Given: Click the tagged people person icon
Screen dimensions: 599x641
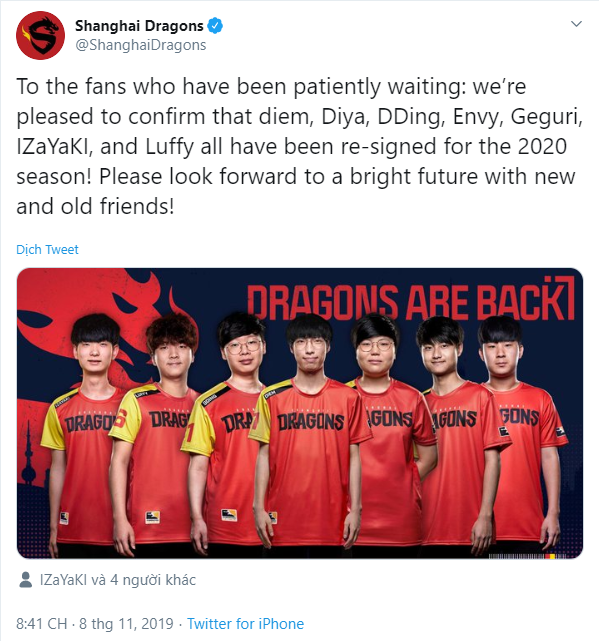Looking at the screenshot, I should pyautogui.click(x=26, y=580).
